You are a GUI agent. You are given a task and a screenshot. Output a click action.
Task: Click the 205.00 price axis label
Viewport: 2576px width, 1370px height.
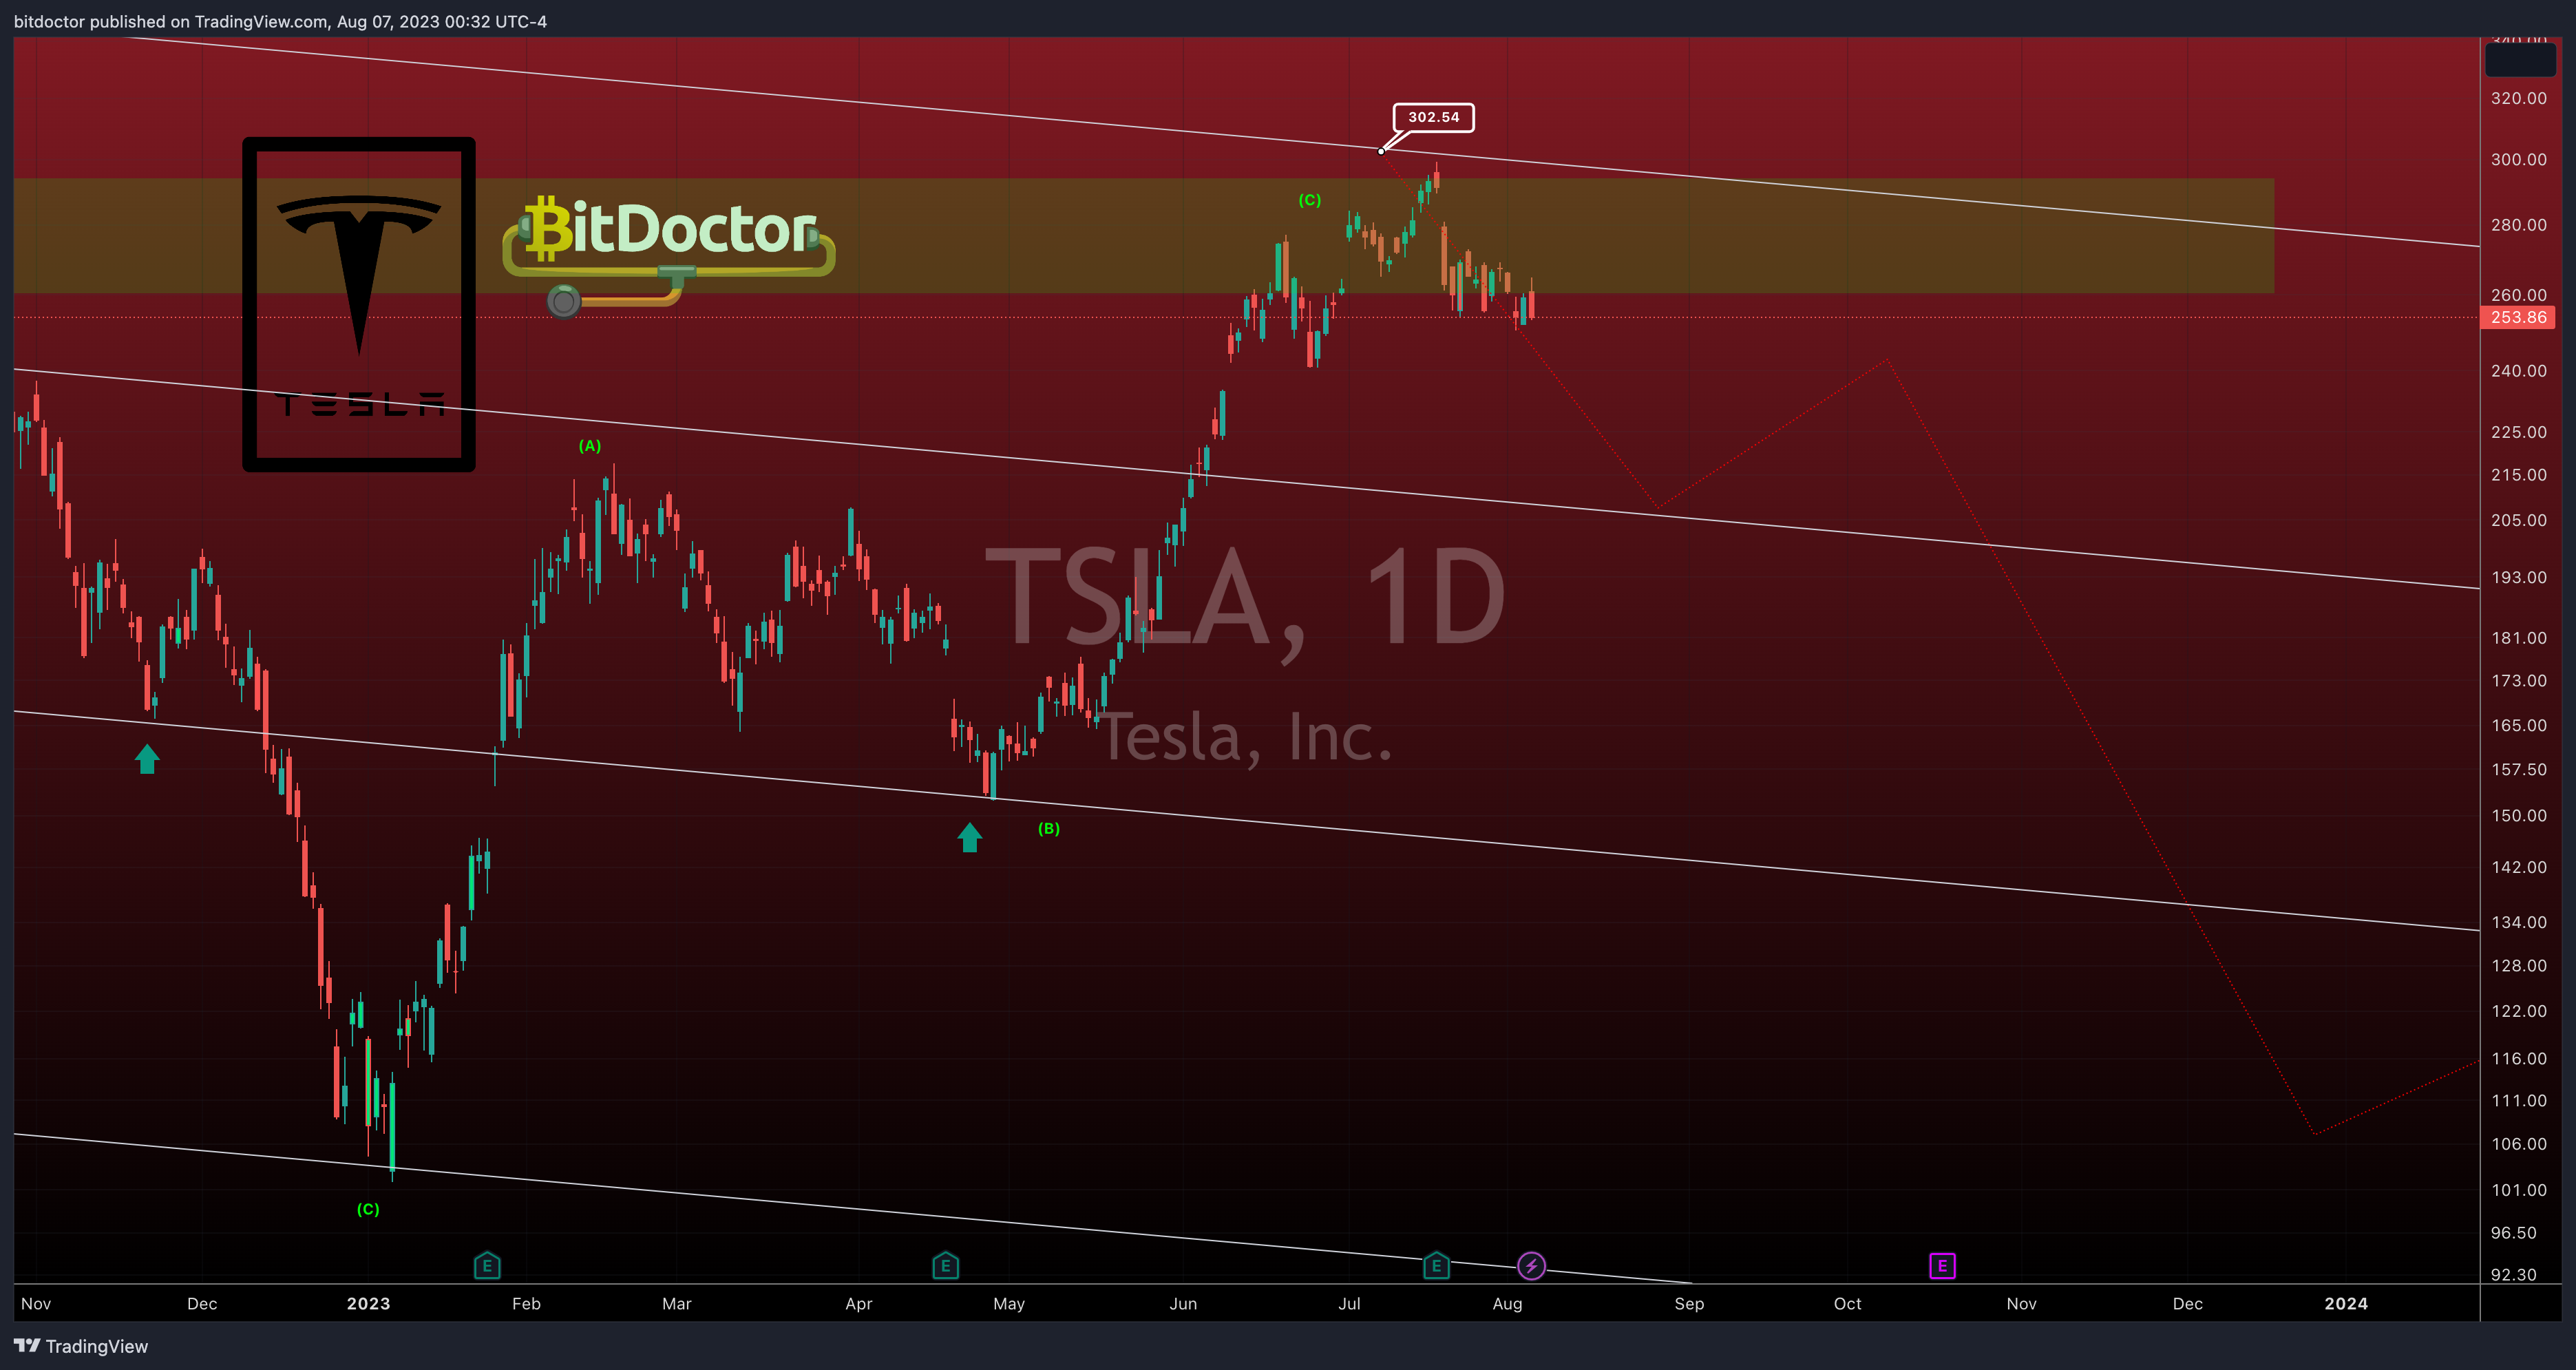pyautogui.click(x=2519, y=520)
